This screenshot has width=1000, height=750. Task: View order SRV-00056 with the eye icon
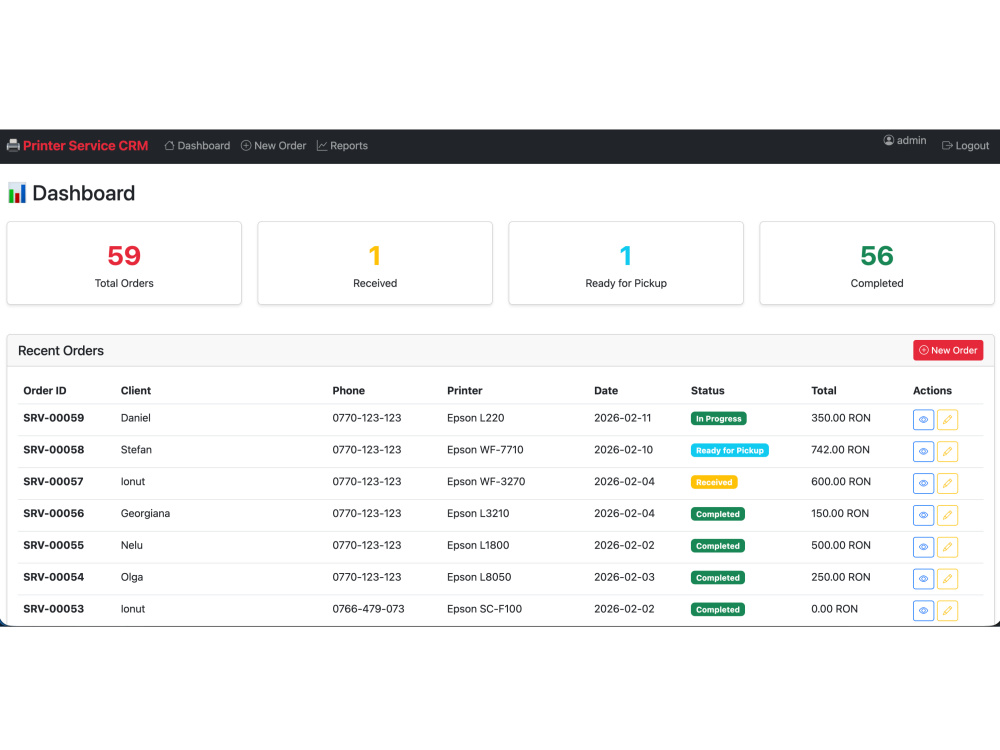click(923, 515)
